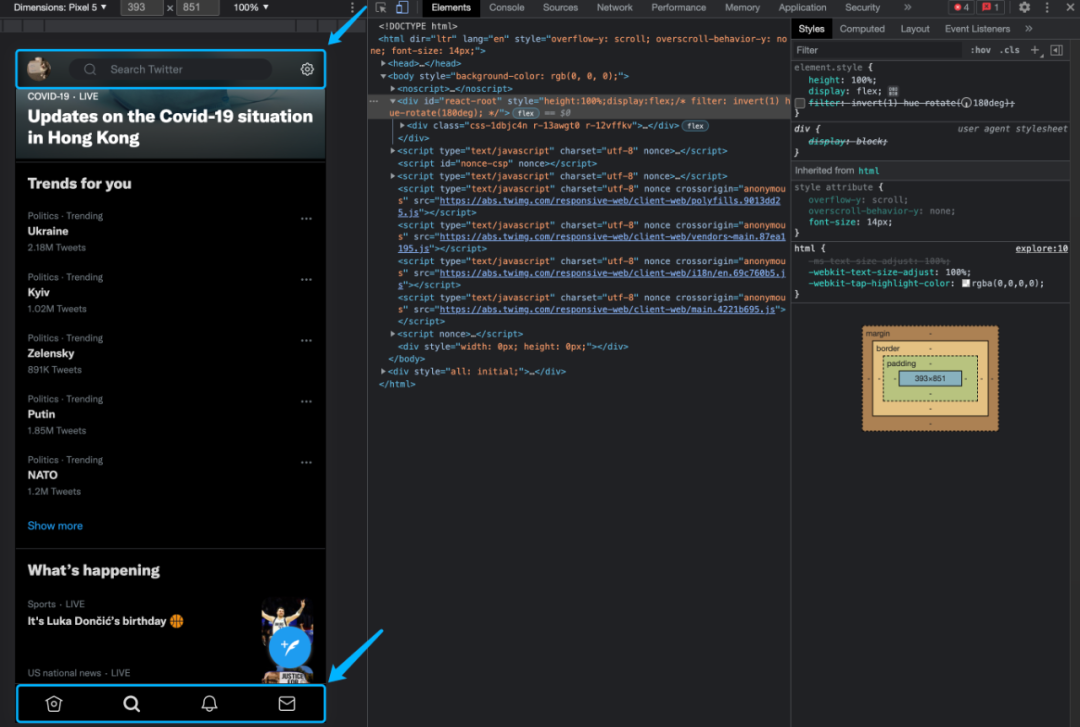Open Messages envelope in bottom navigation
The height and width of the screenshot is (727, 1080).
click(x=287, y=703)
